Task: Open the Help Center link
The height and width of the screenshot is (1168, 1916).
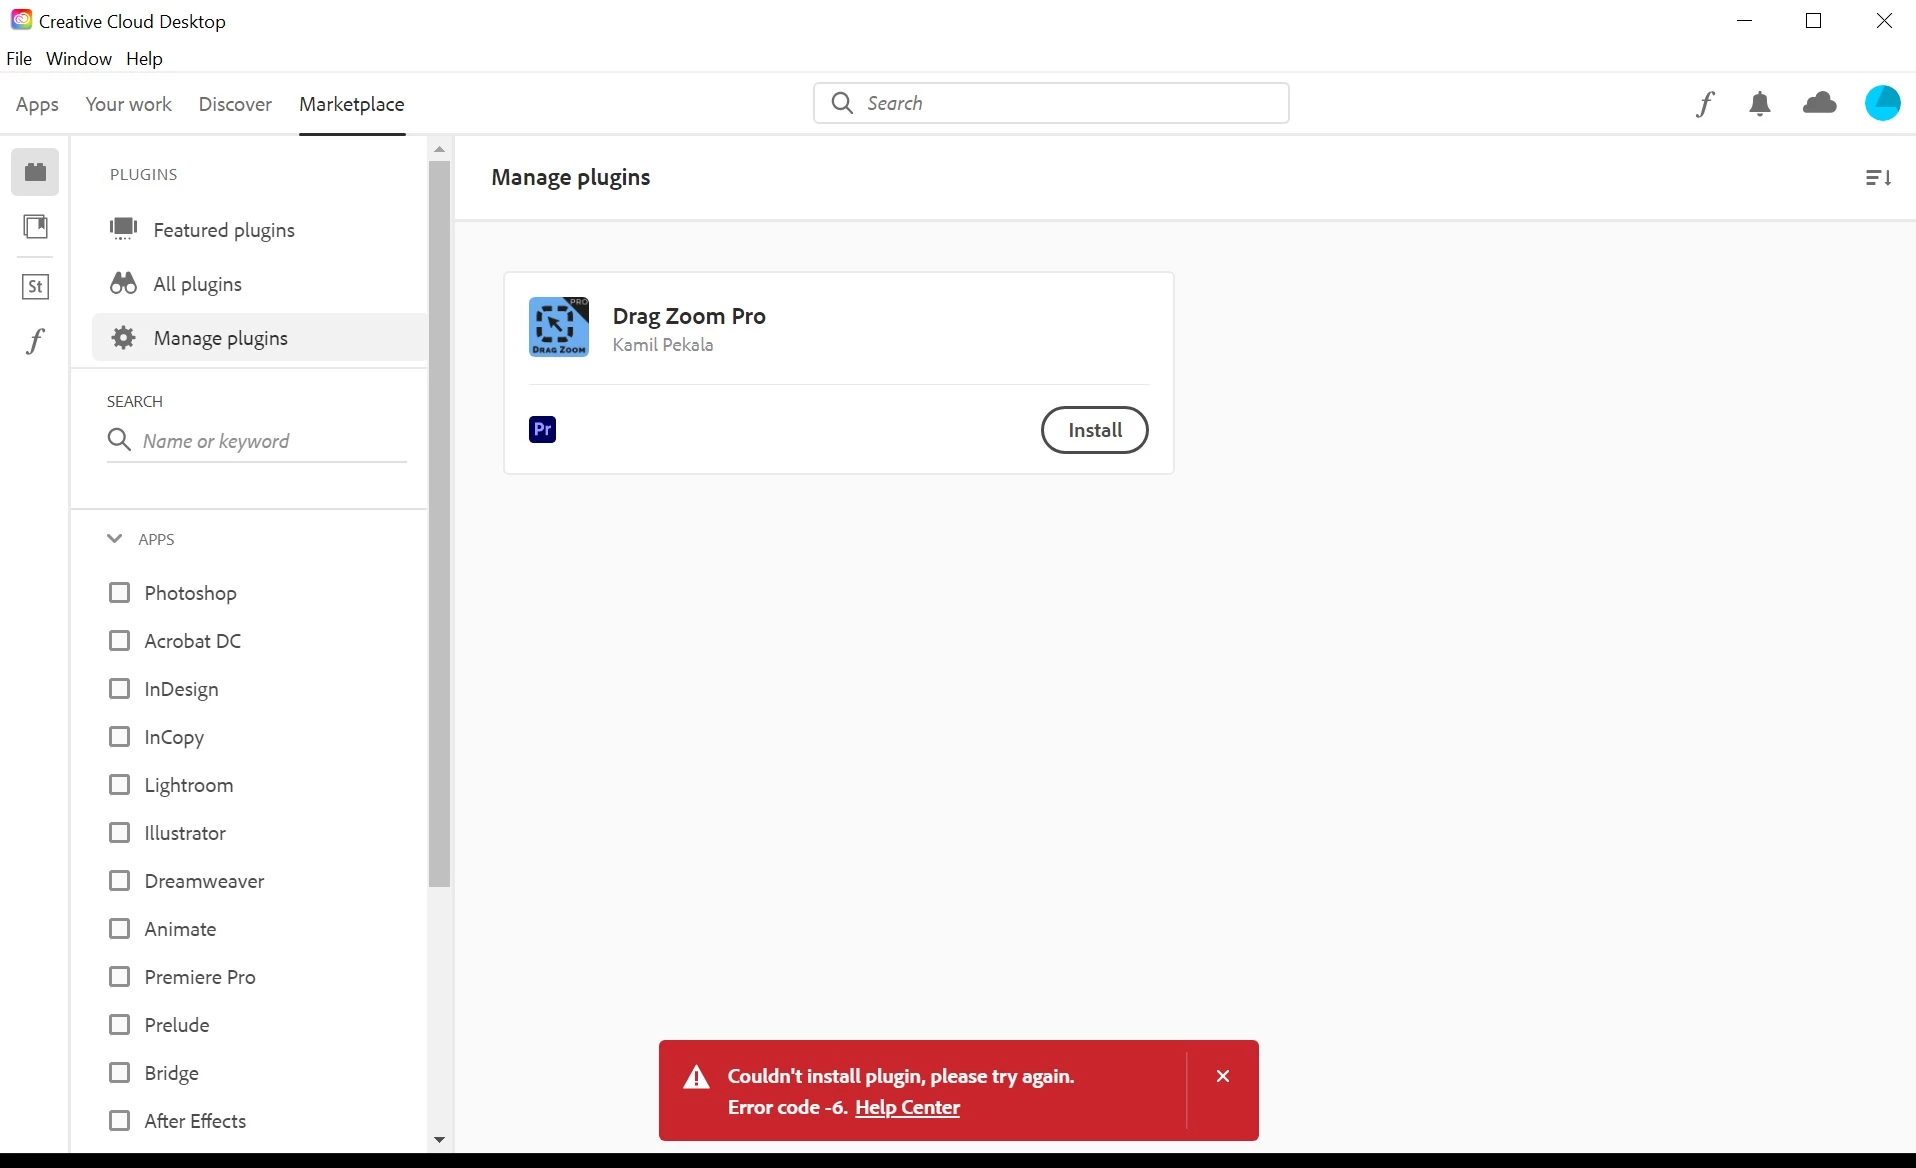Action: point(907,1108)
